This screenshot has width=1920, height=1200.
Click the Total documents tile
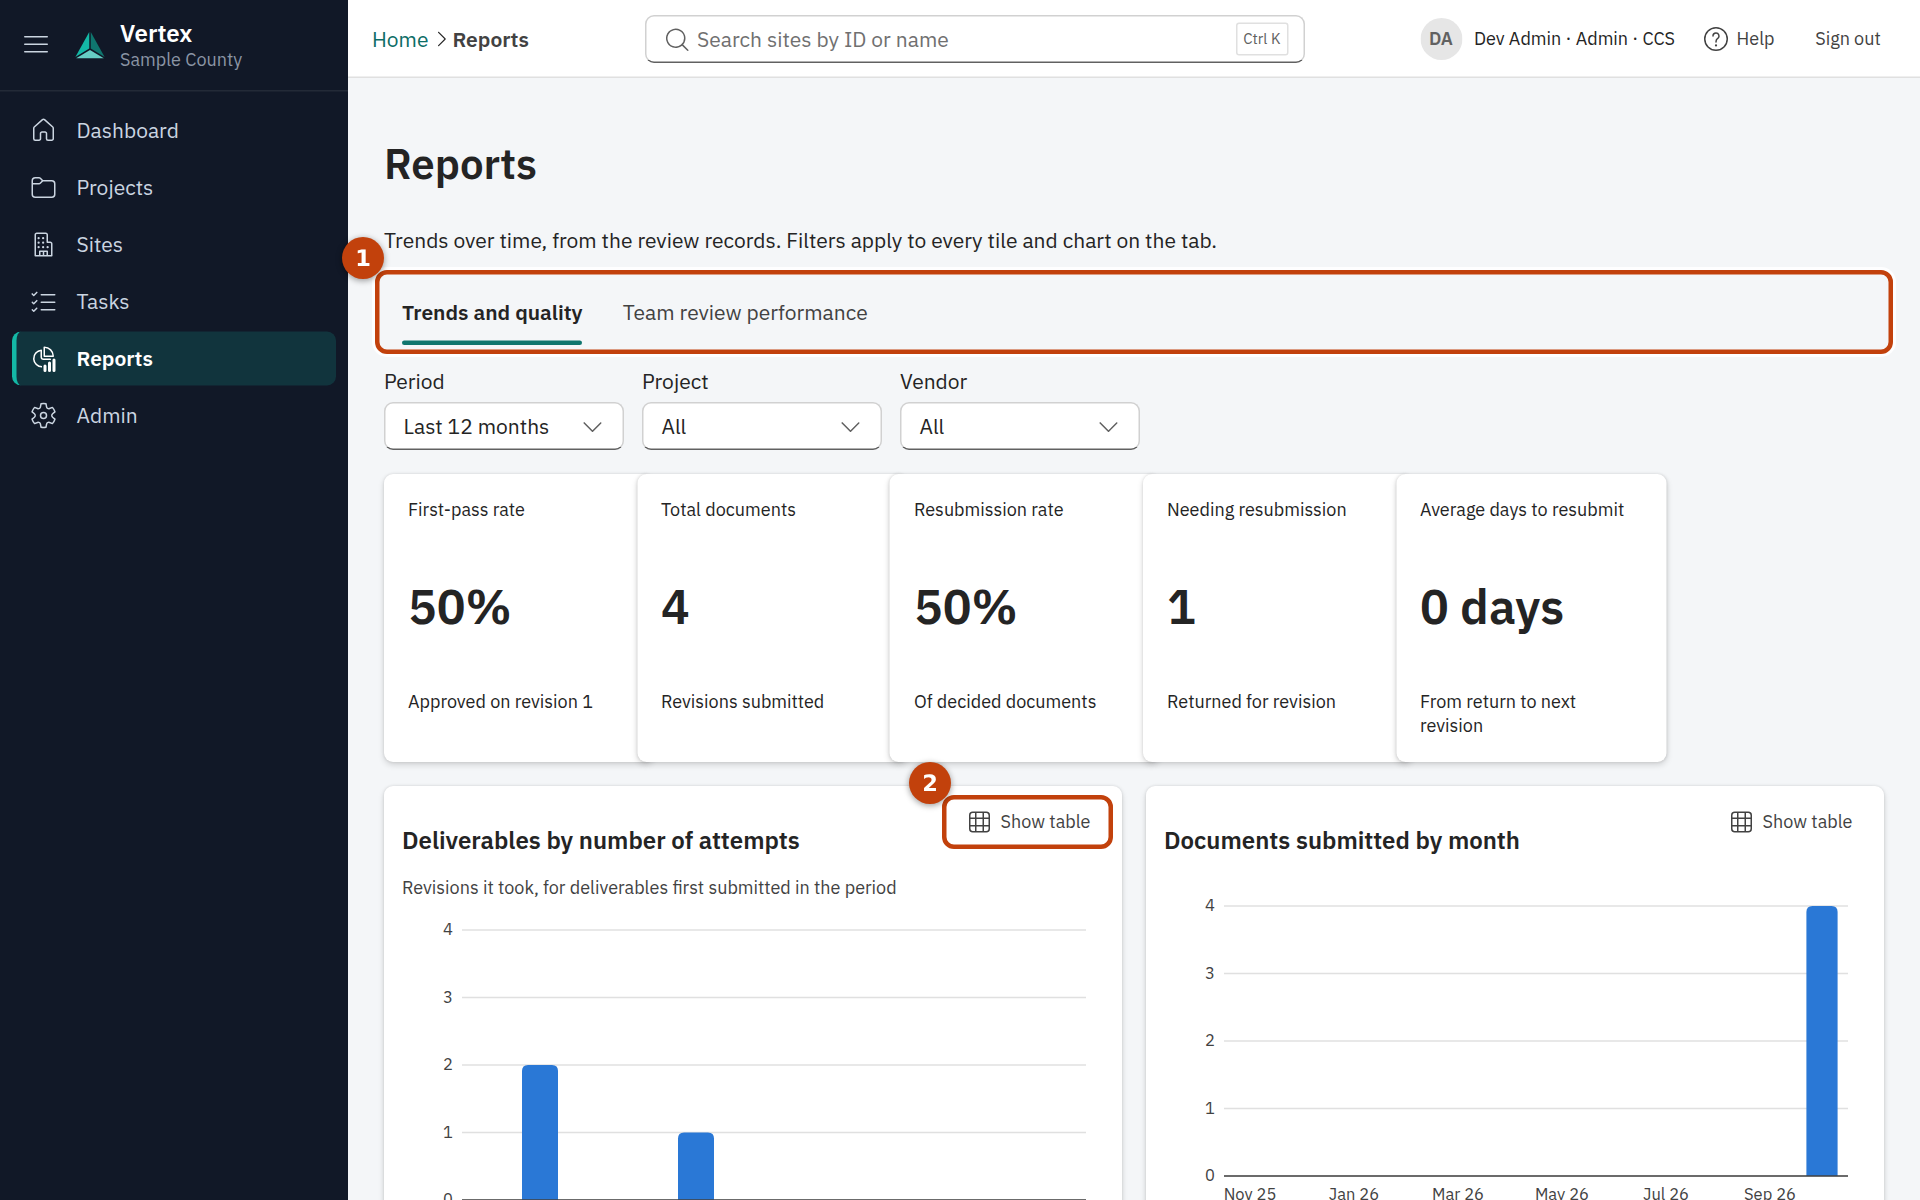pyautogui.click(x=763, y=618)
